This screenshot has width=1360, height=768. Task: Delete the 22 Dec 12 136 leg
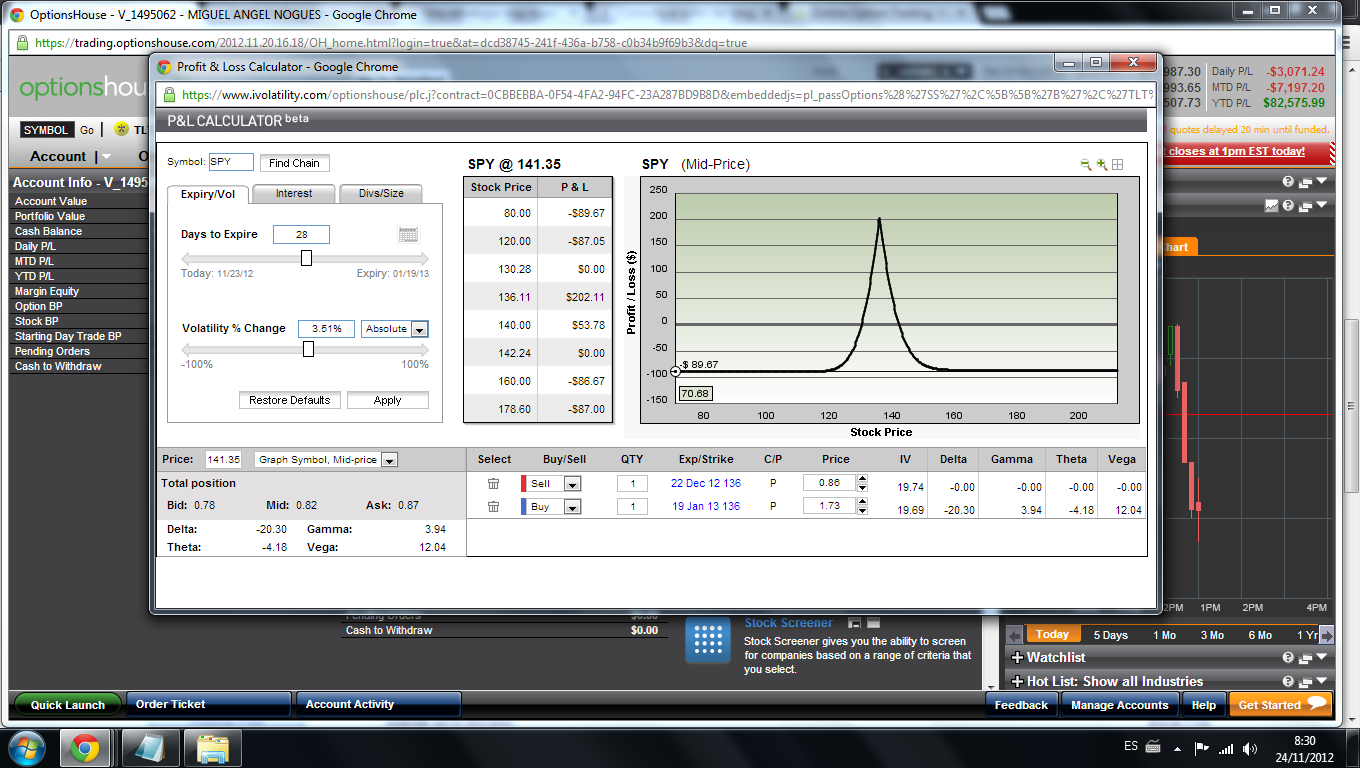pos(493,483)
